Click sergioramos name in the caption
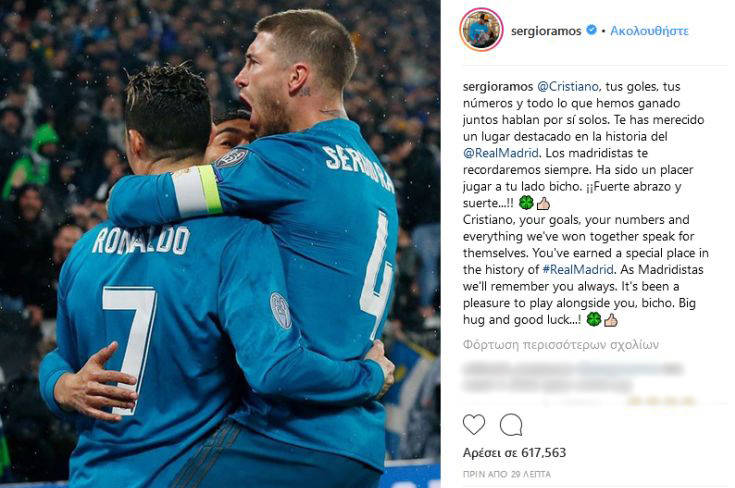Viewport: 735px width, 488px height. tap(498, 87)
